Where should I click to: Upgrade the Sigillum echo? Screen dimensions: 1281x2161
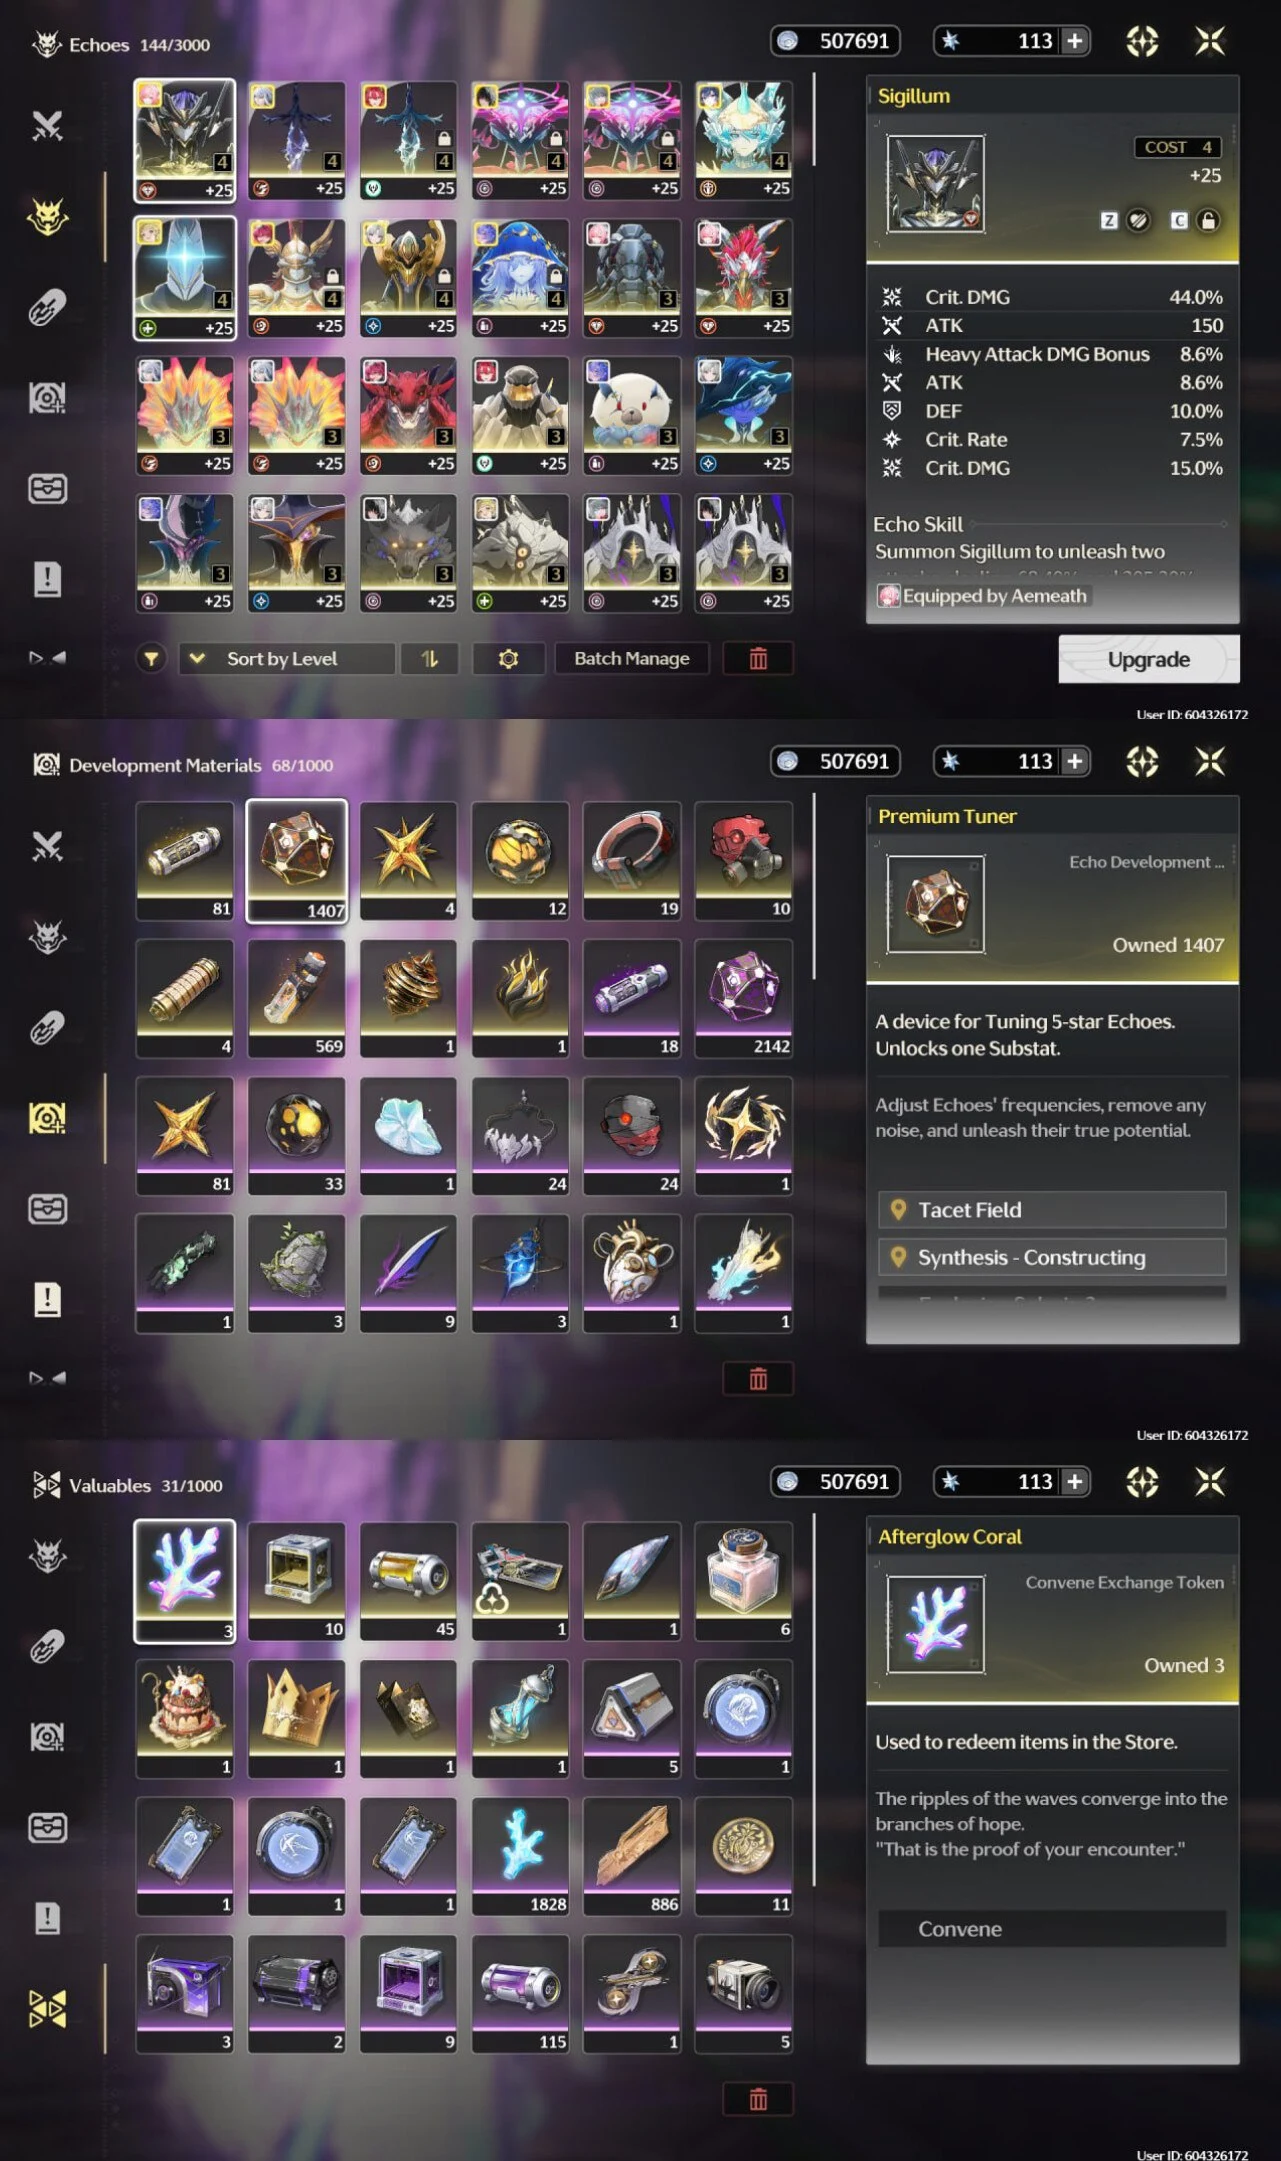click(1149, 659)
